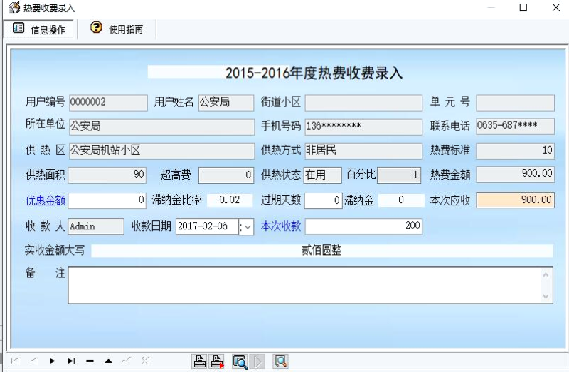Switch to the 信息操作 tab
Screen dimensions: 569x372
(39, 29)
